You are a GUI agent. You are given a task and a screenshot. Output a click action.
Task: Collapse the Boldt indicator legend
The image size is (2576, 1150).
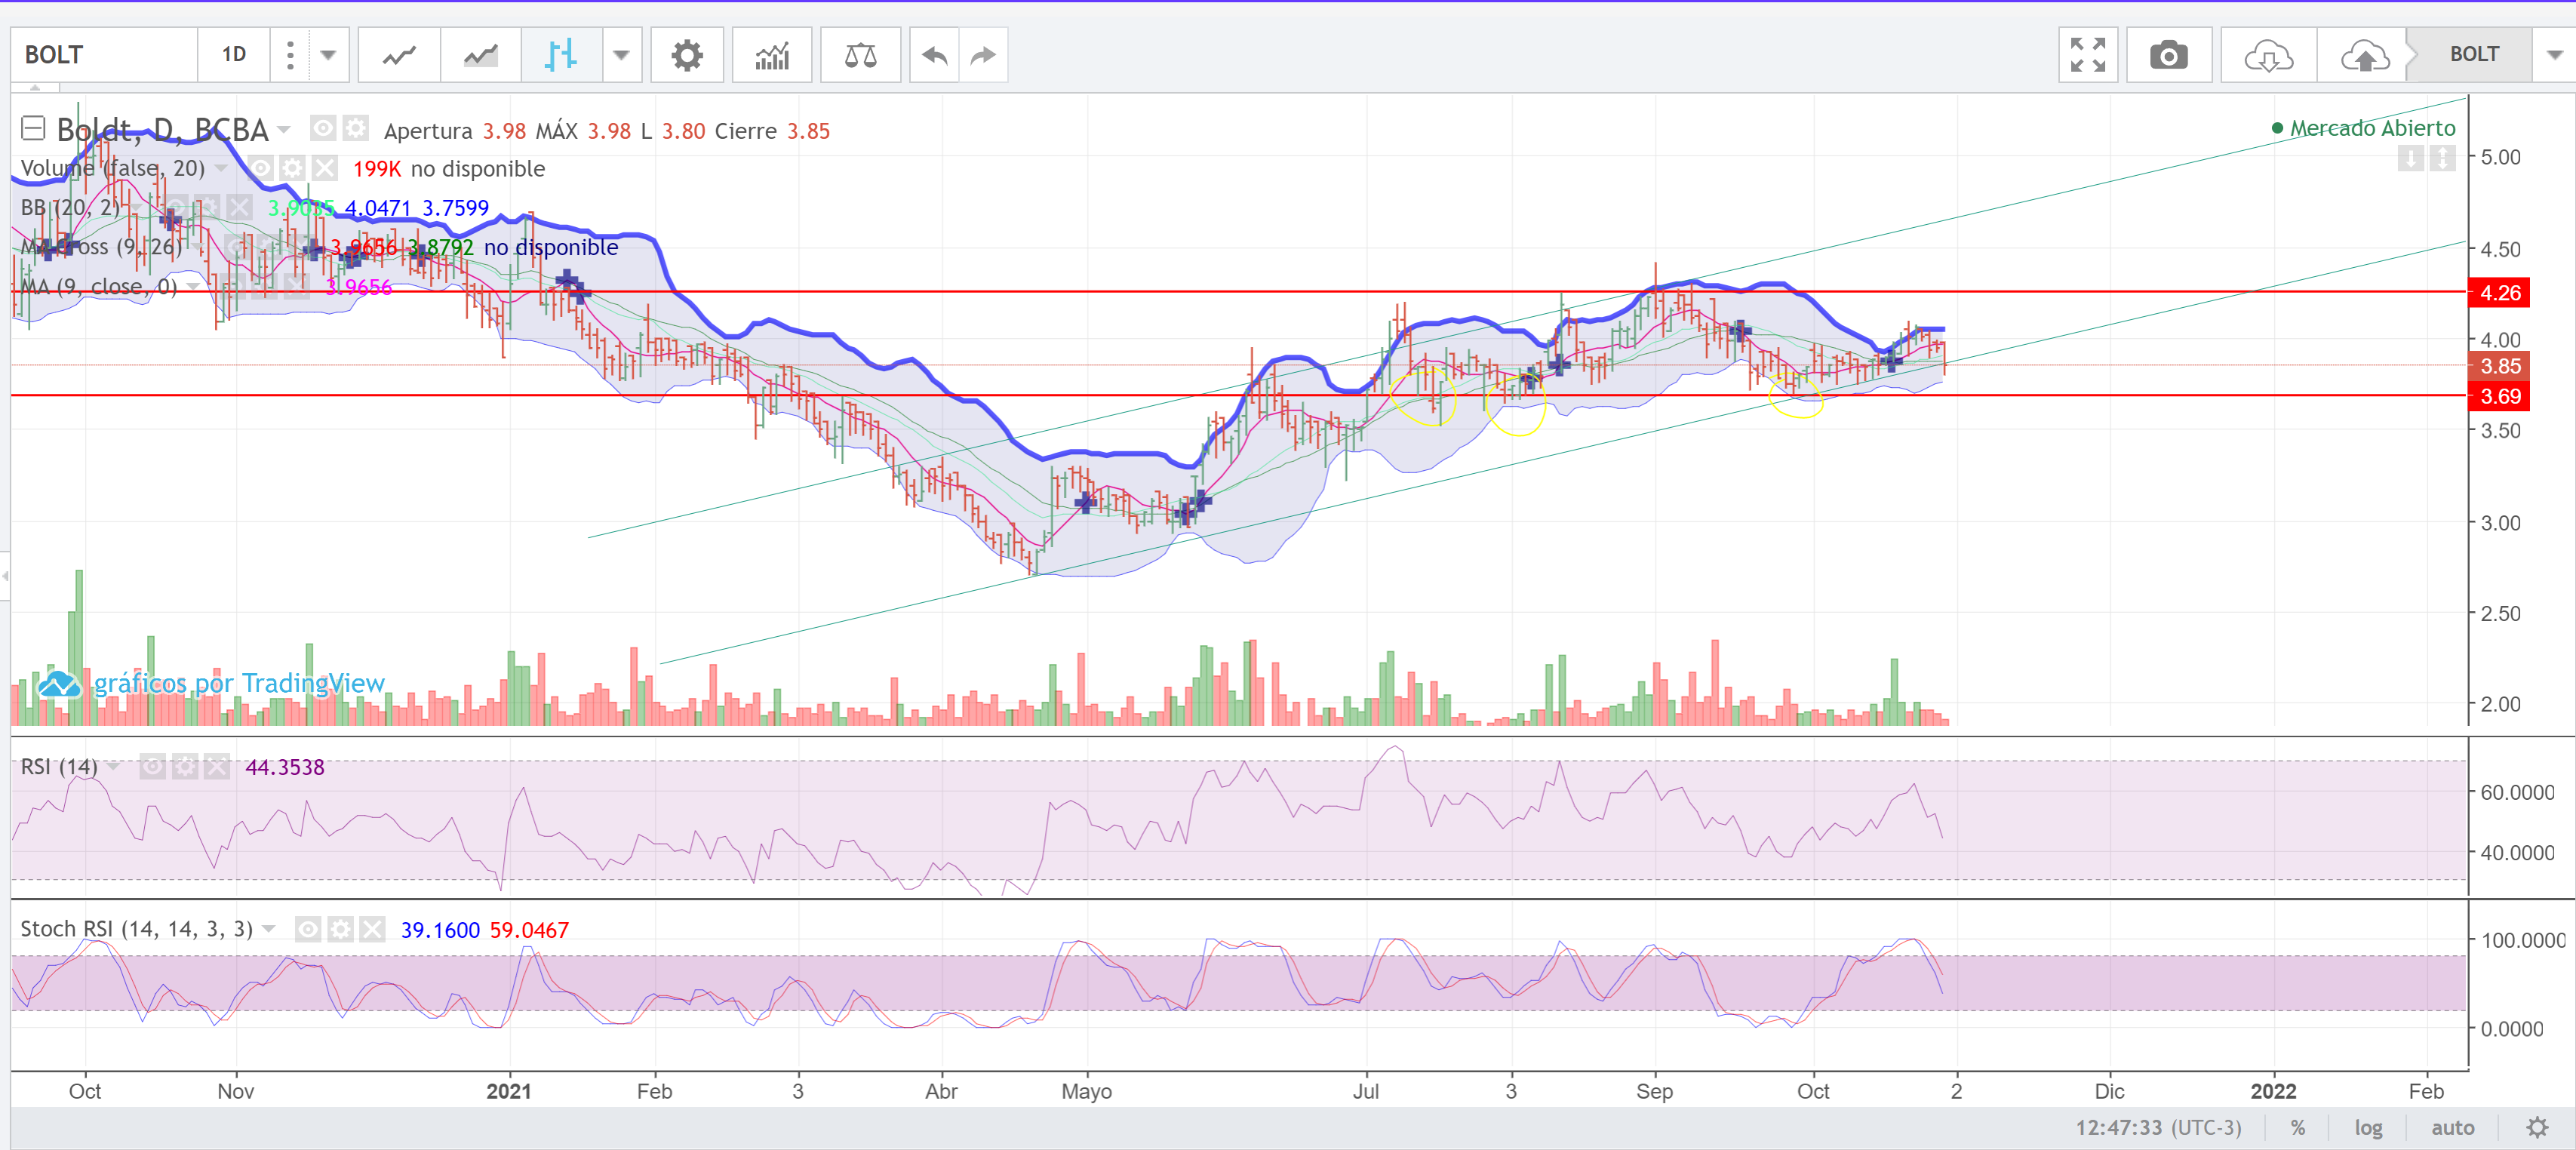33,129
